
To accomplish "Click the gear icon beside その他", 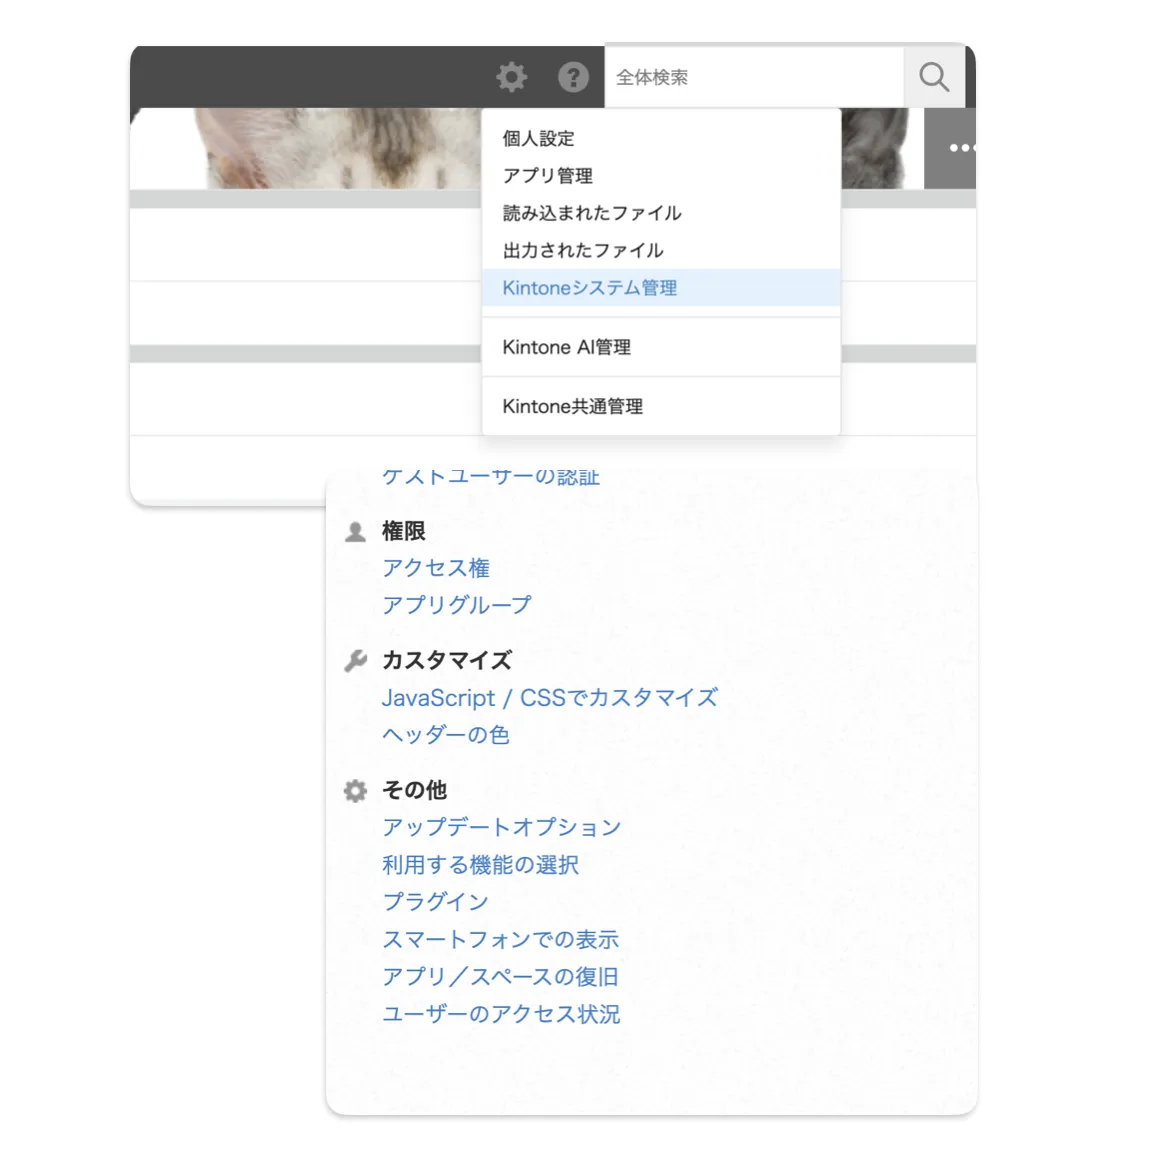I will pyautogui.click(x=355, y=790).
